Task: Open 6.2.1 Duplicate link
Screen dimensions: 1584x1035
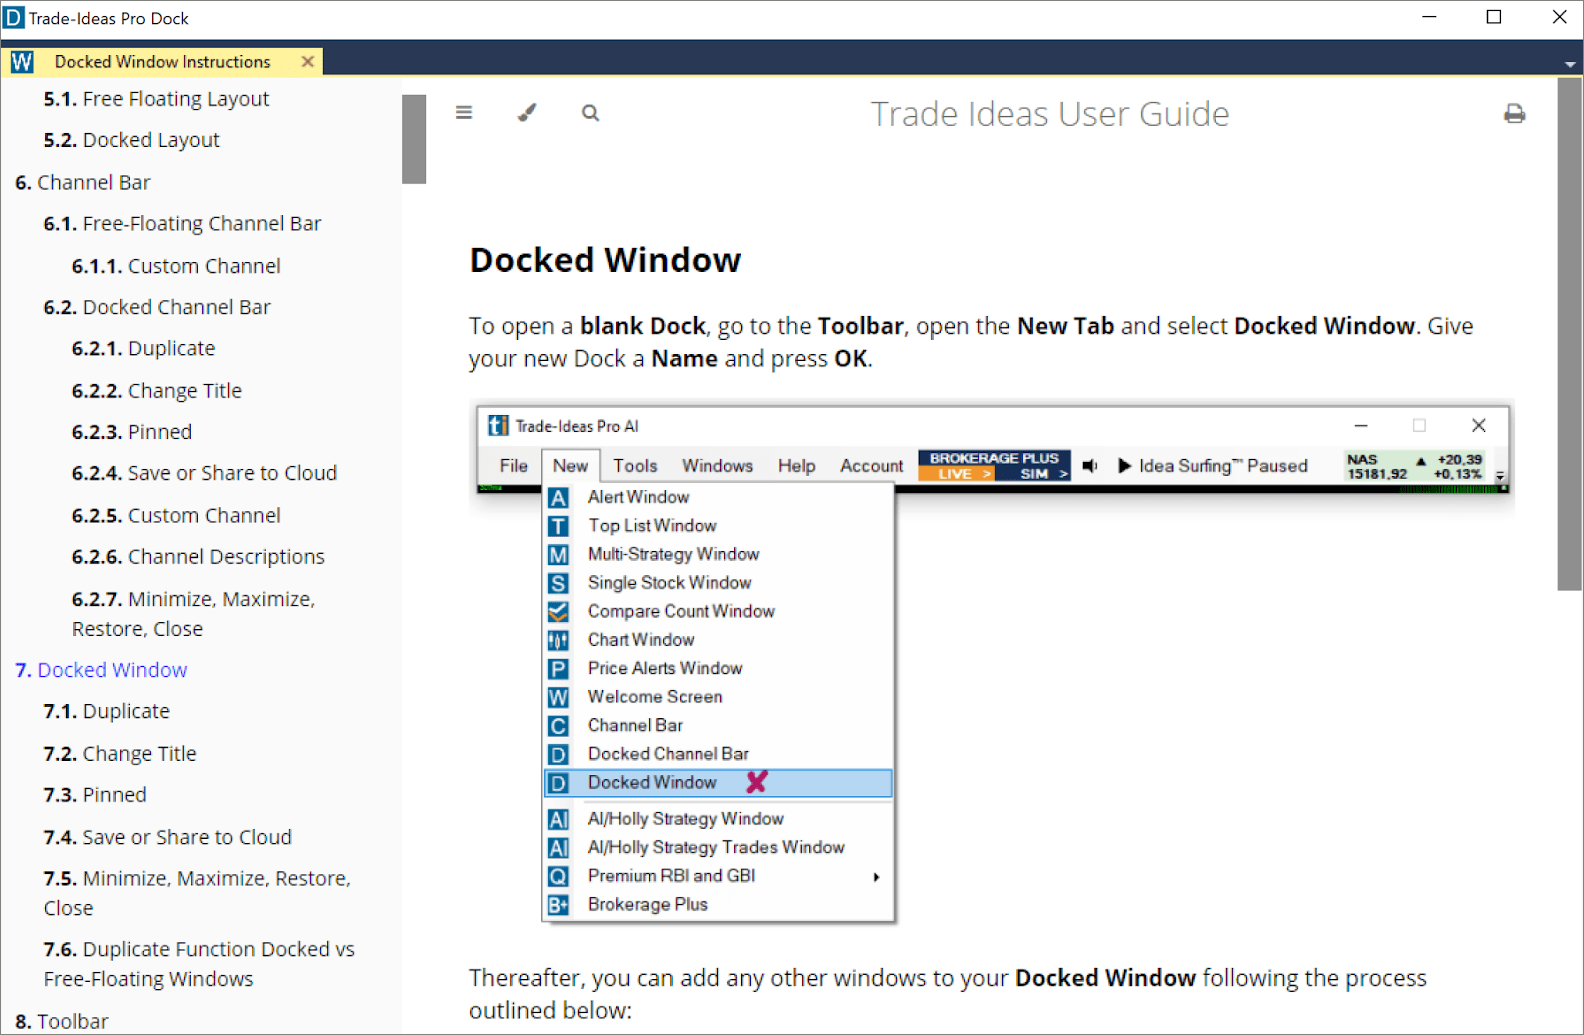Action: (x=143, y=348)
